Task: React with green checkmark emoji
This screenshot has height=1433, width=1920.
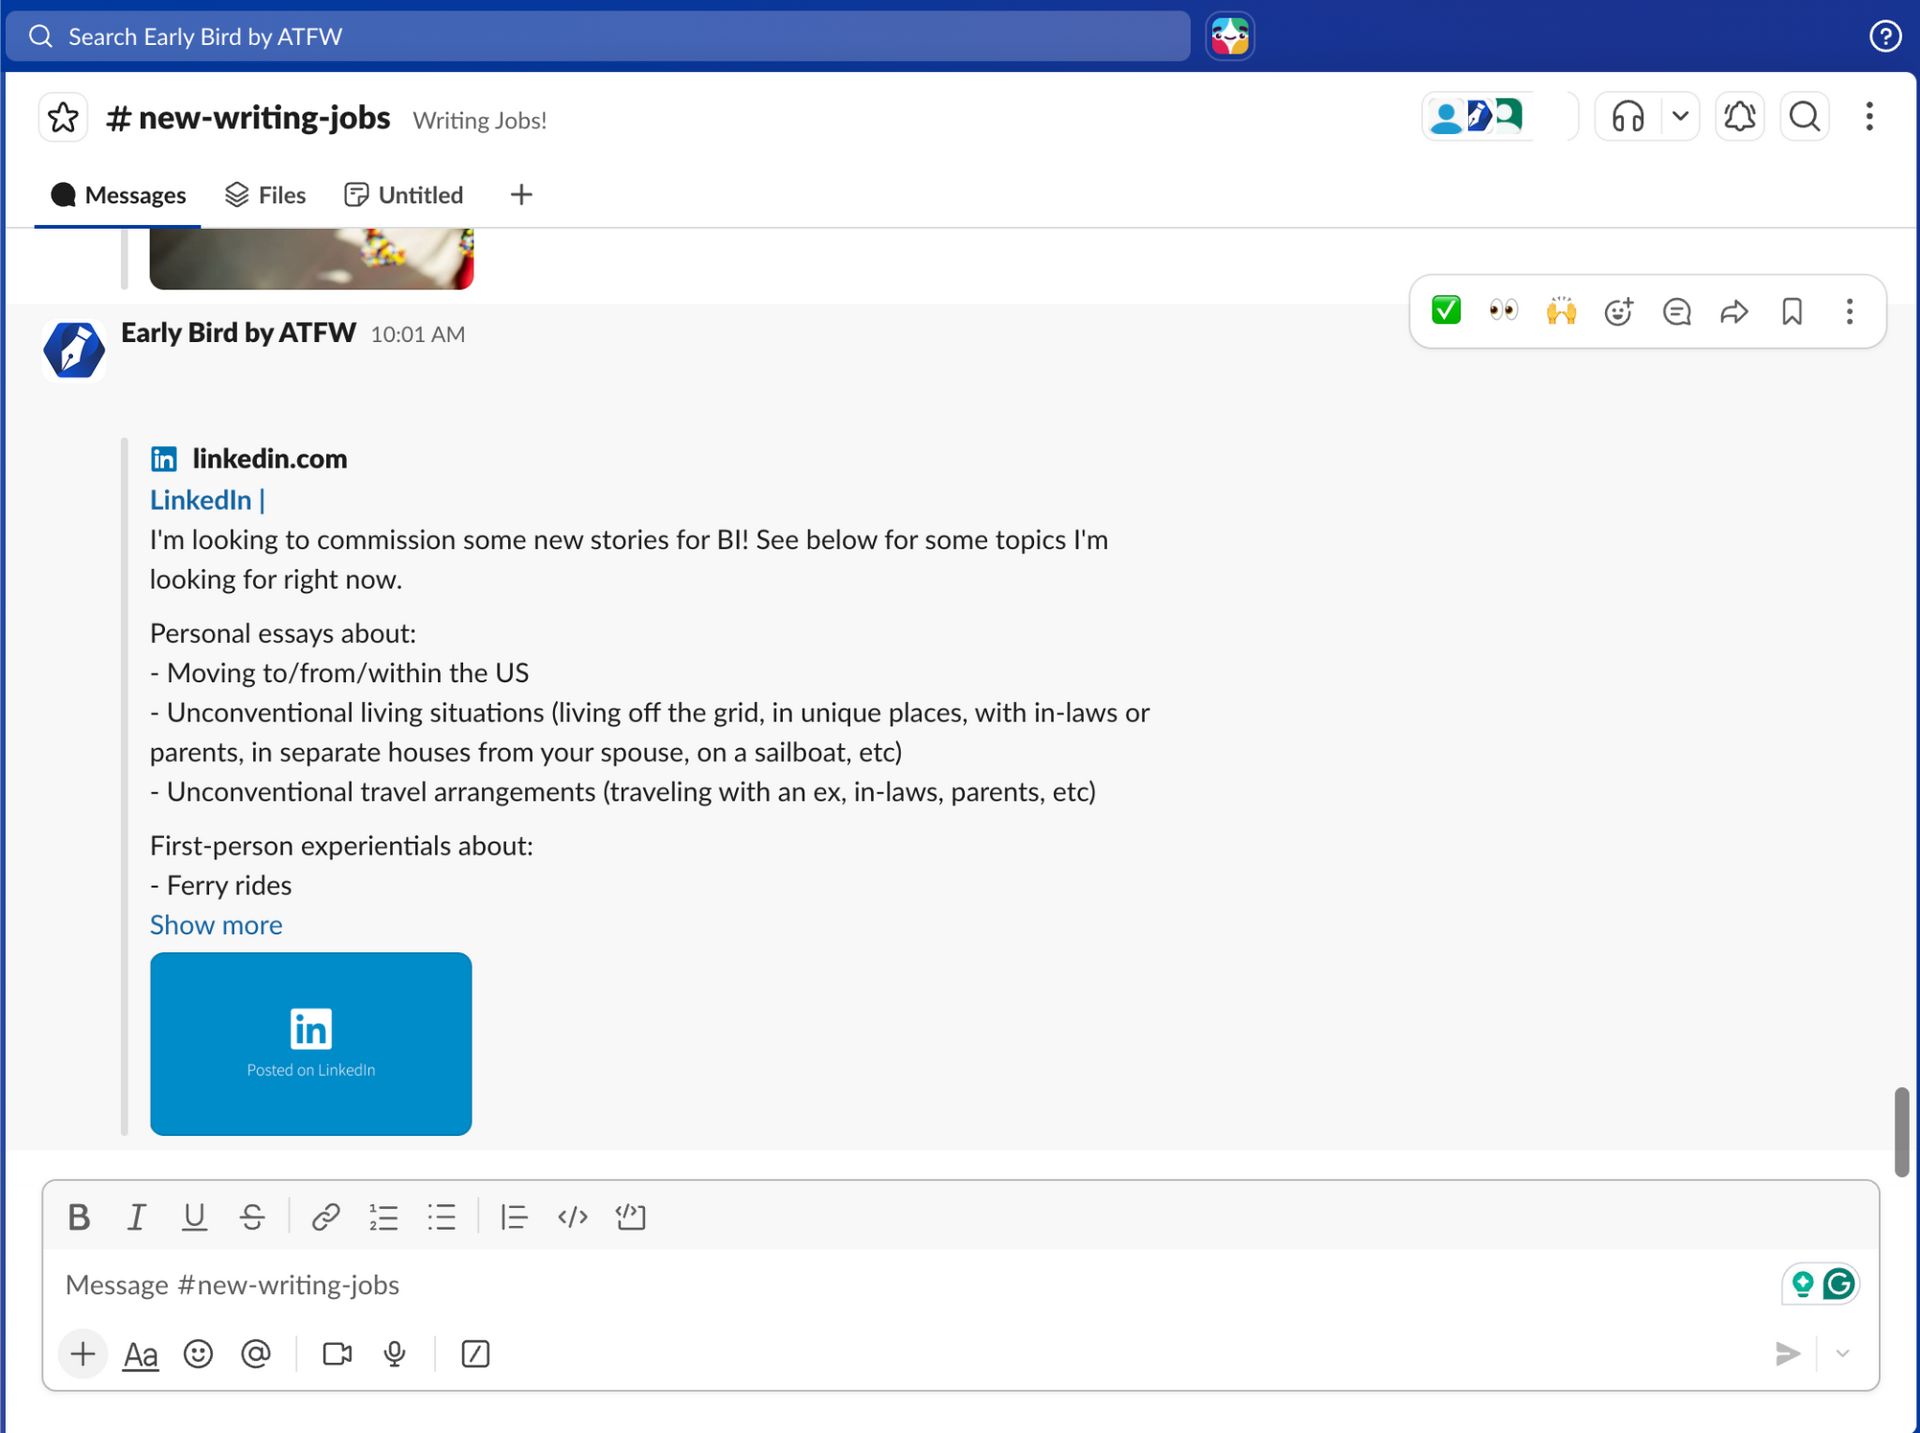Action: click(1445, 311)
